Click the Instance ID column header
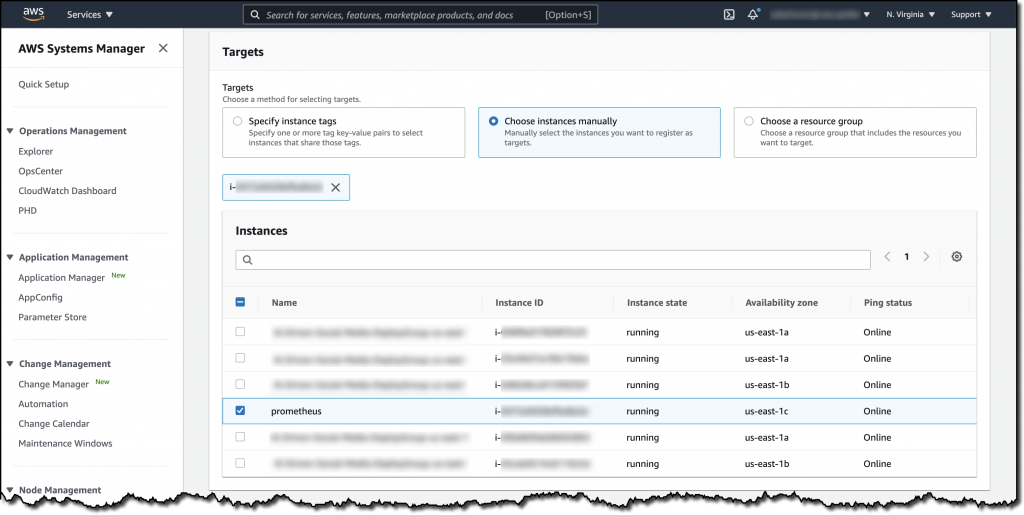Screen dimensions: 1024x515 click(x=519, y=302)
